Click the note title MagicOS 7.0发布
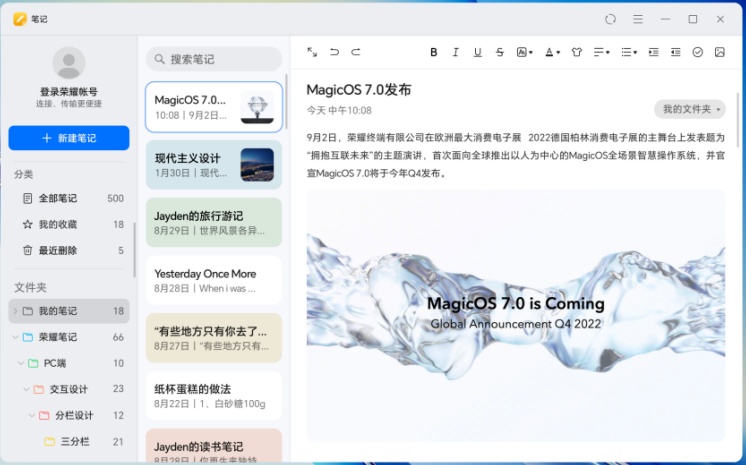 [x=359, y=90]
